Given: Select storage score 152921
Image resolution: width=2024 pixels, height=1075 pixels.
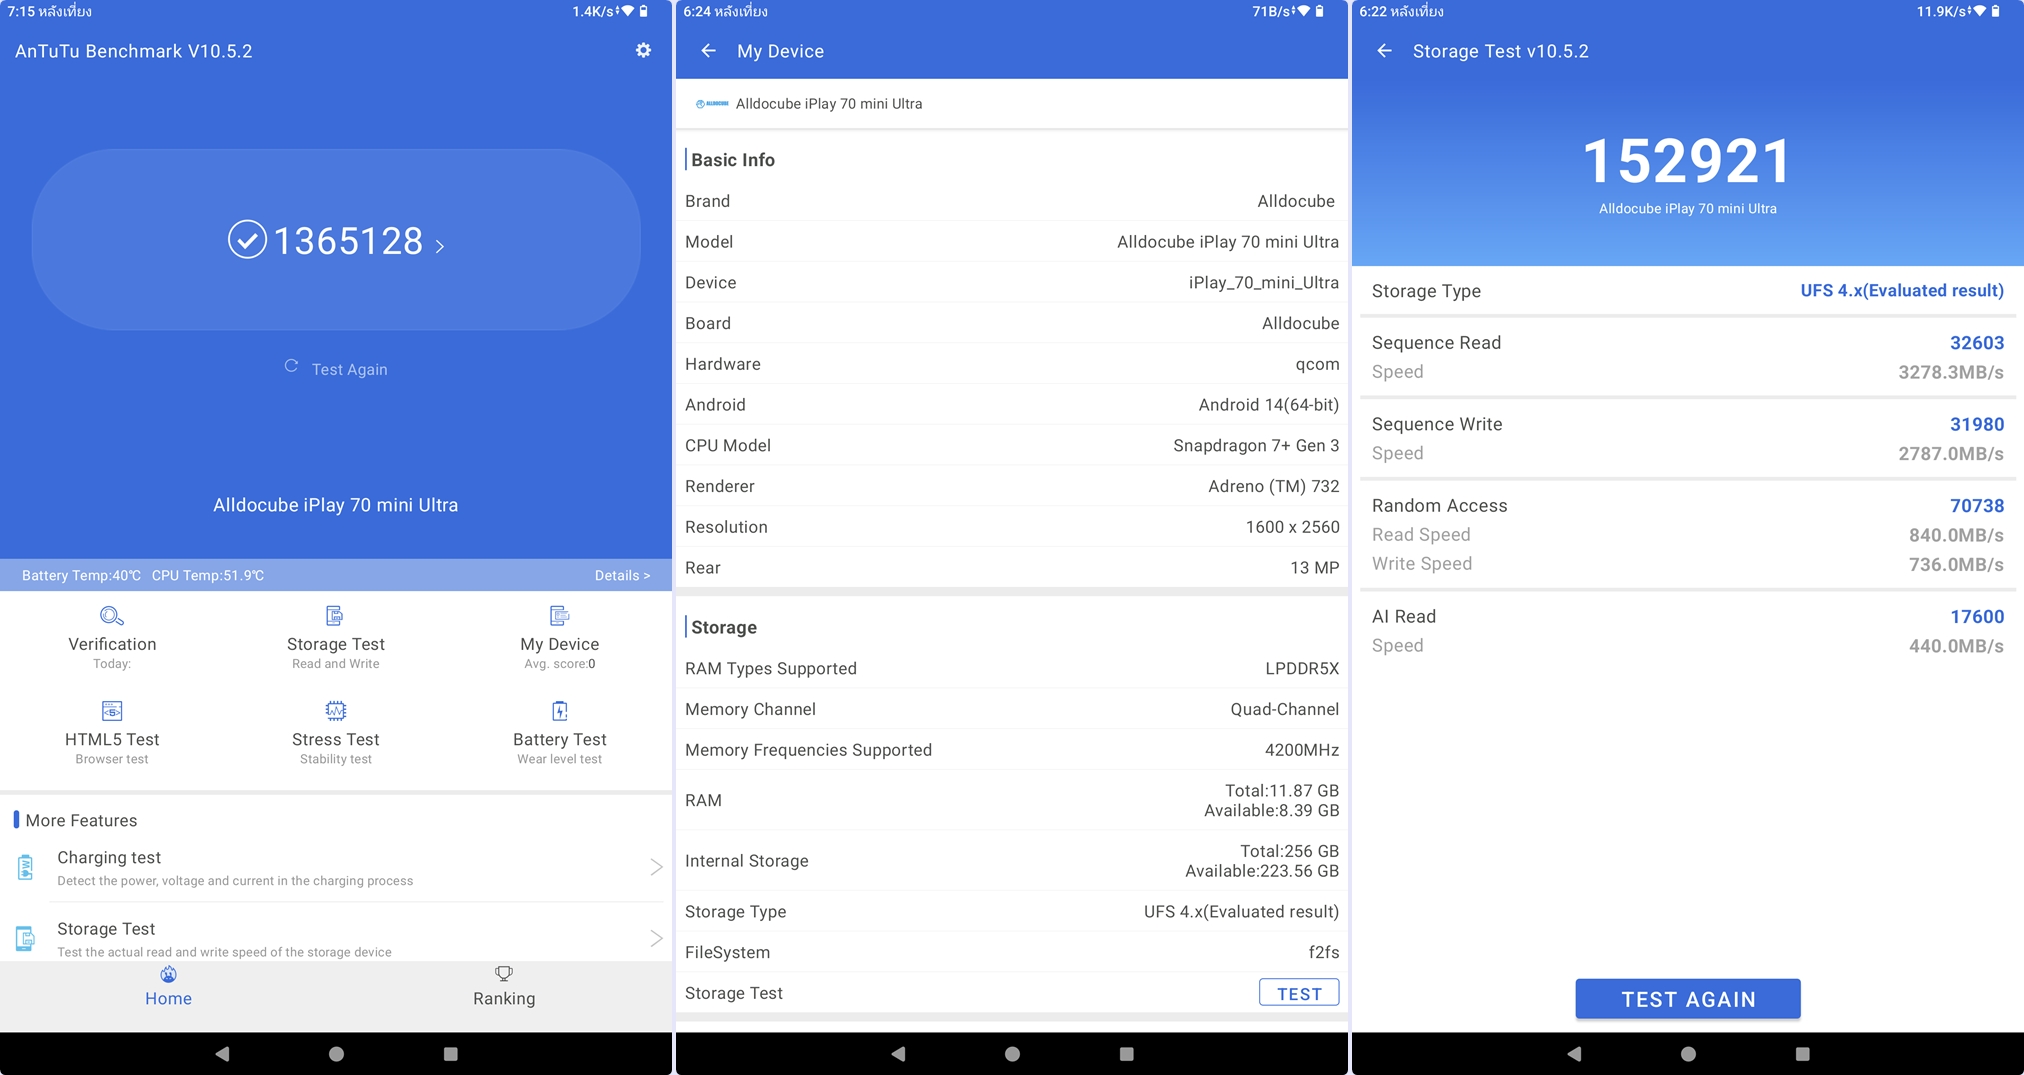Looking at the screenshot, I should [1688, 161].
